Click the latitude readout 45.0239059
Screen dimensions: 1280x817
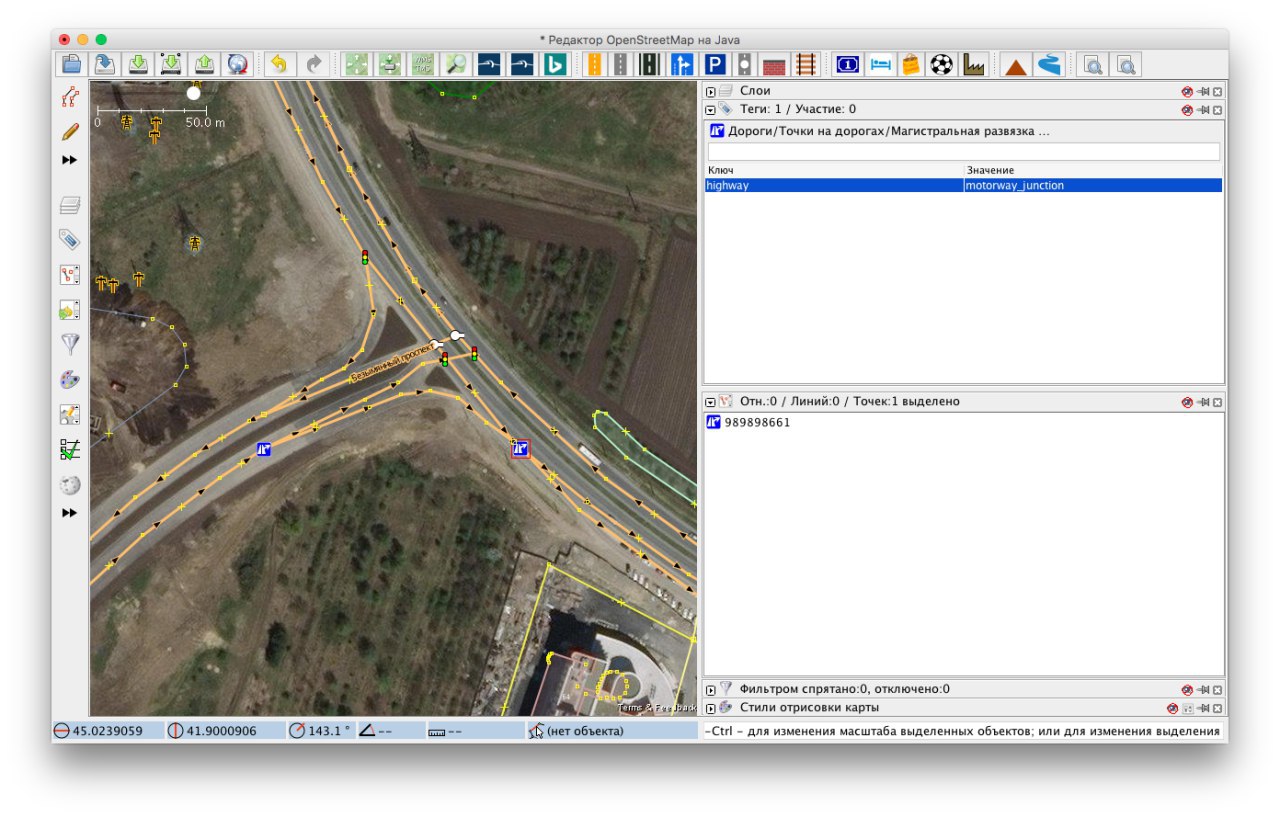[107, 731]
